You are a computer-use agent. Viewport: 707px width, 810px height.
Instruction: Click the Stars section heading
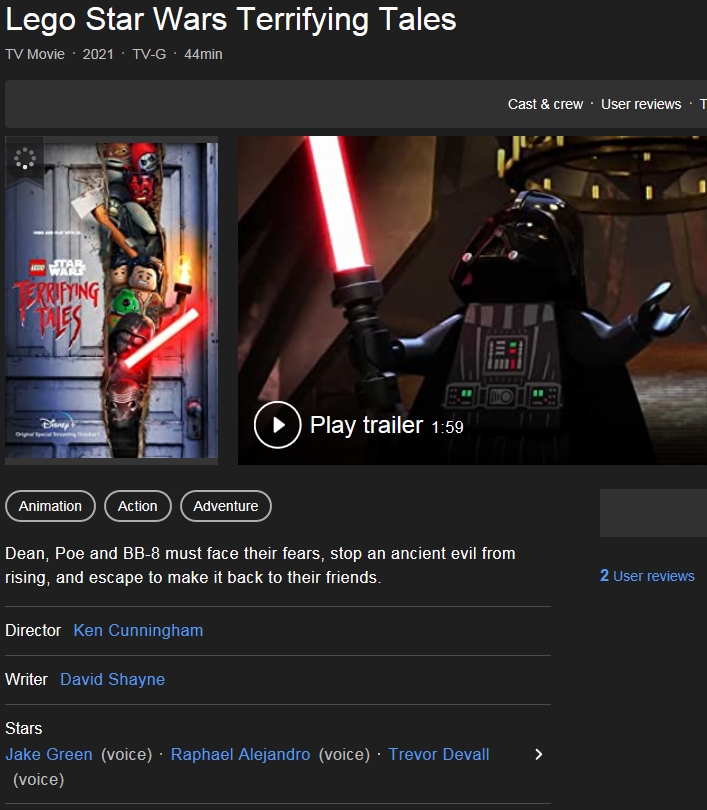tap(24, 728)
